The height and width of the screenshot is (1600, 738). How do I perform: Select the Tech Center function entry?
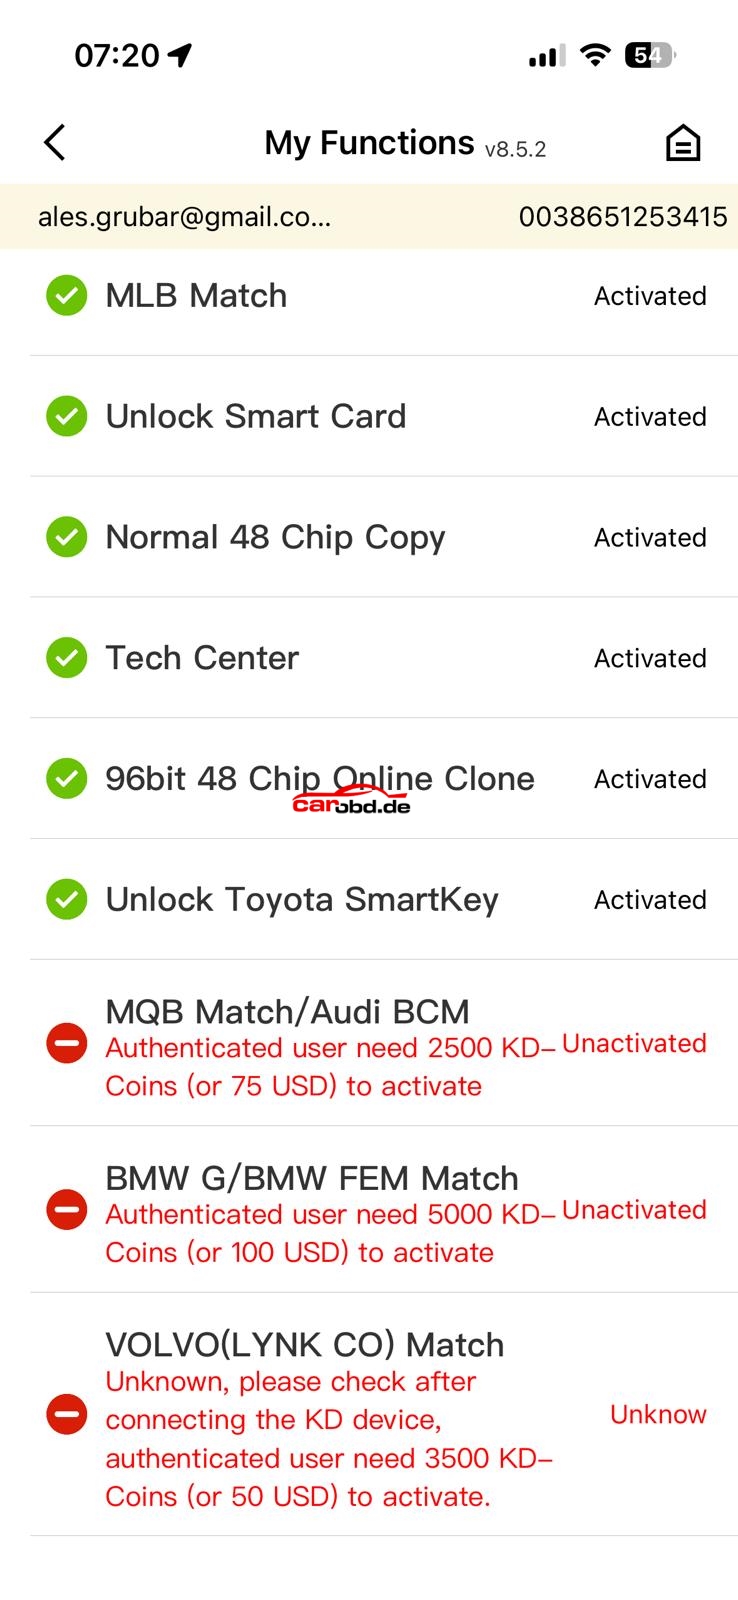point(202,658)
